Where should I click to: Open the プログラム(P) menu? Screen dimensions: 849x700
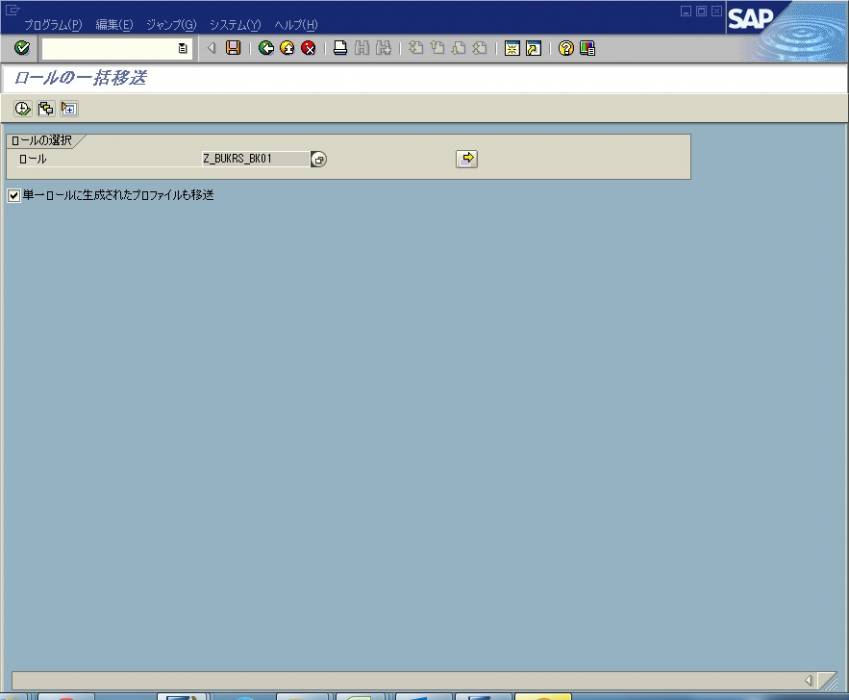pos(52,24)
